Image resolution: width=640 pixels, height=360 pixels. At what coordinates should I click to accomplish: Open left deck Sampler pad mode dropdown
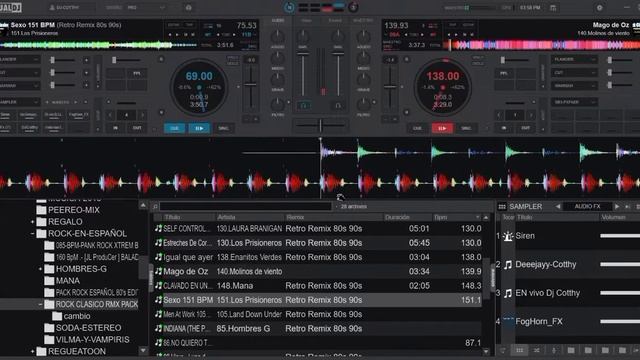[x=20, y=102]
